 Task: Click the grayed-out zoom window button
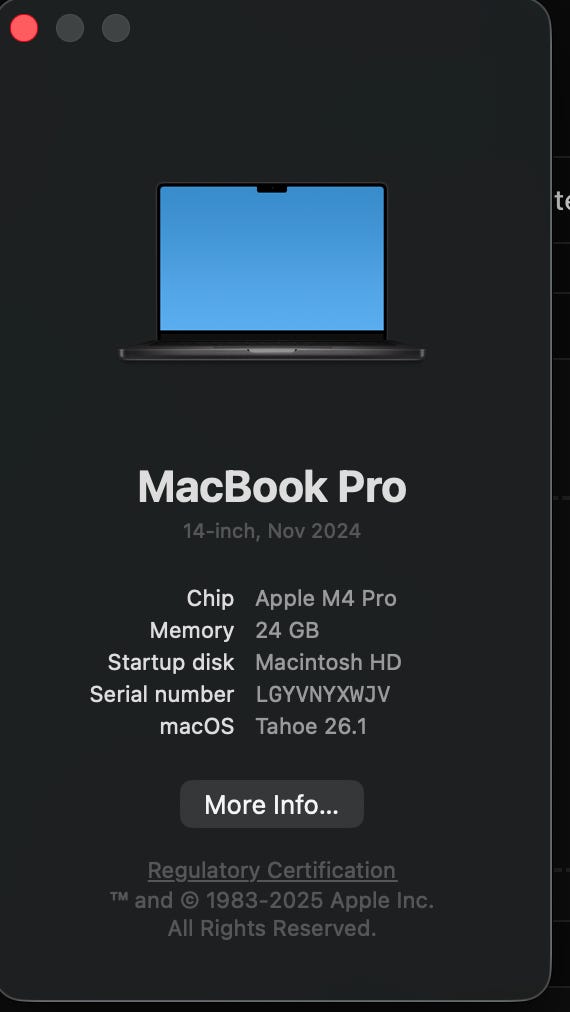click(x=116, y=28)
